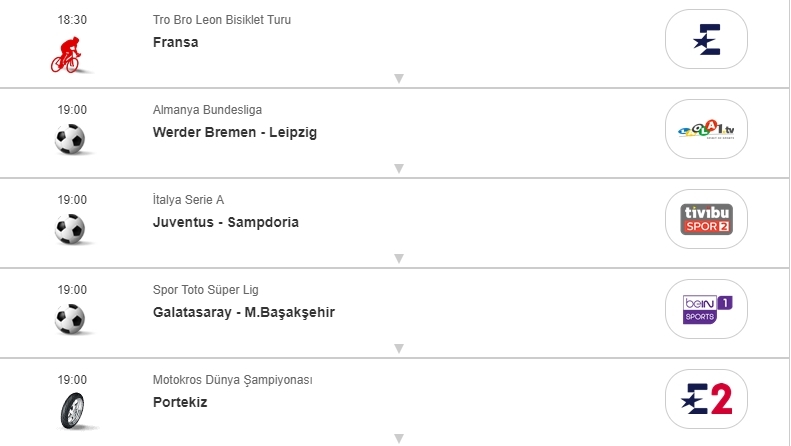Open the beIN Sports 1 channel logo

(706, 309)
